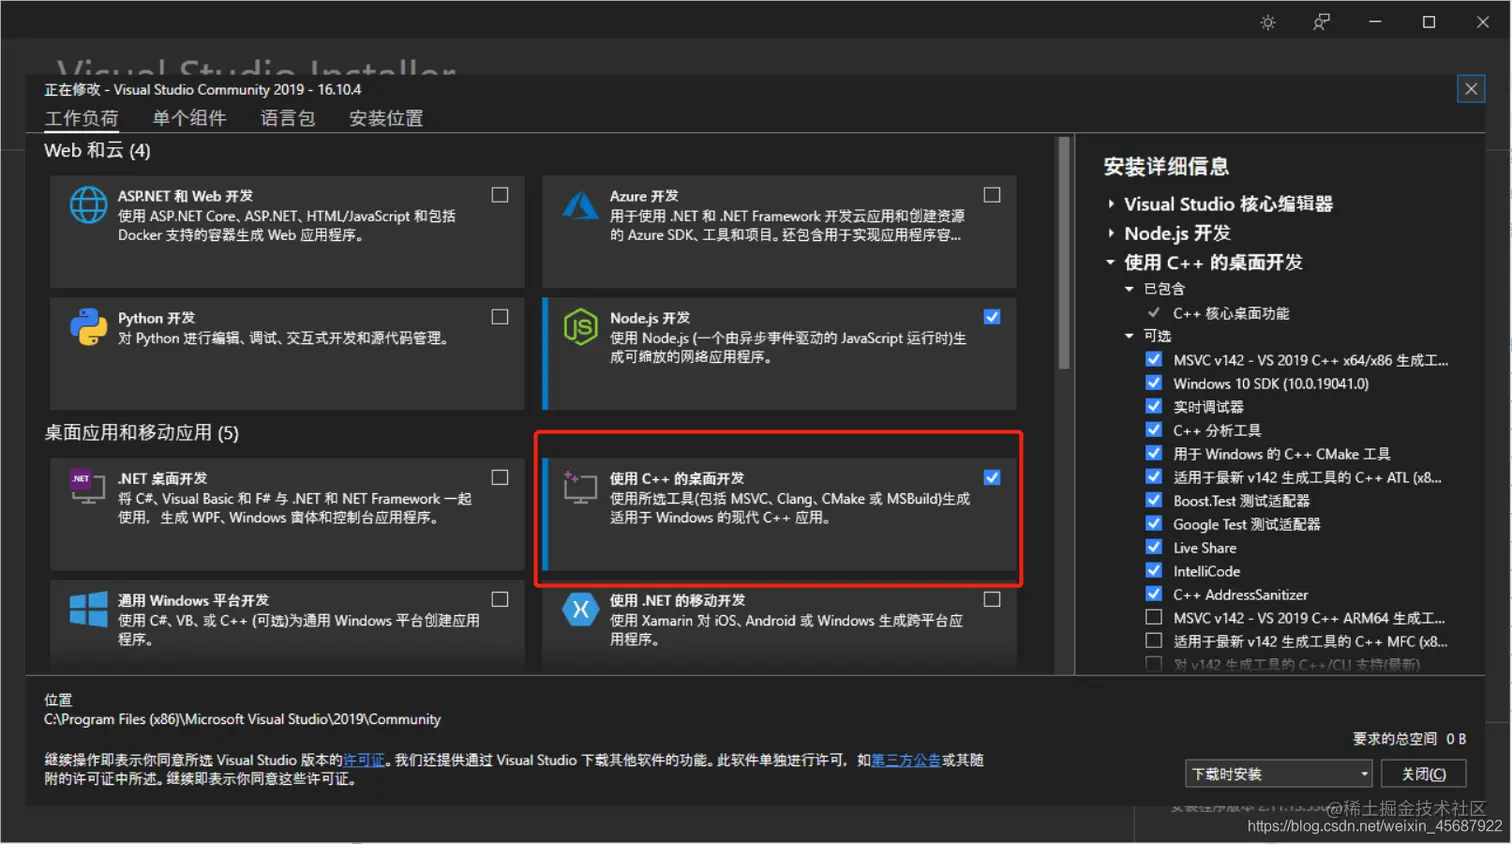Open the feedback icon in title bar
The height and width of the screenshot is (844, 1512).
click(x=1321, y=22)
